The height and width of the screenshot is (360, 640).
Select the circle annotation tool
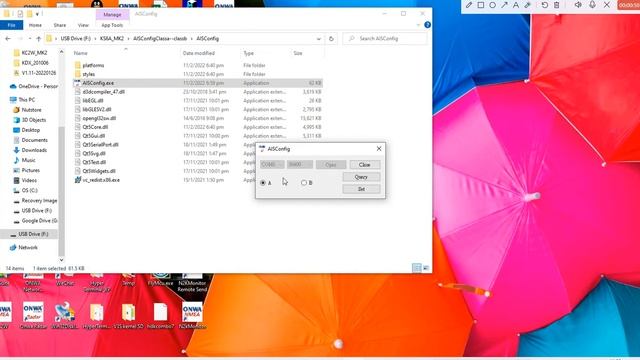pyautogui.click(x=493, y=5)
